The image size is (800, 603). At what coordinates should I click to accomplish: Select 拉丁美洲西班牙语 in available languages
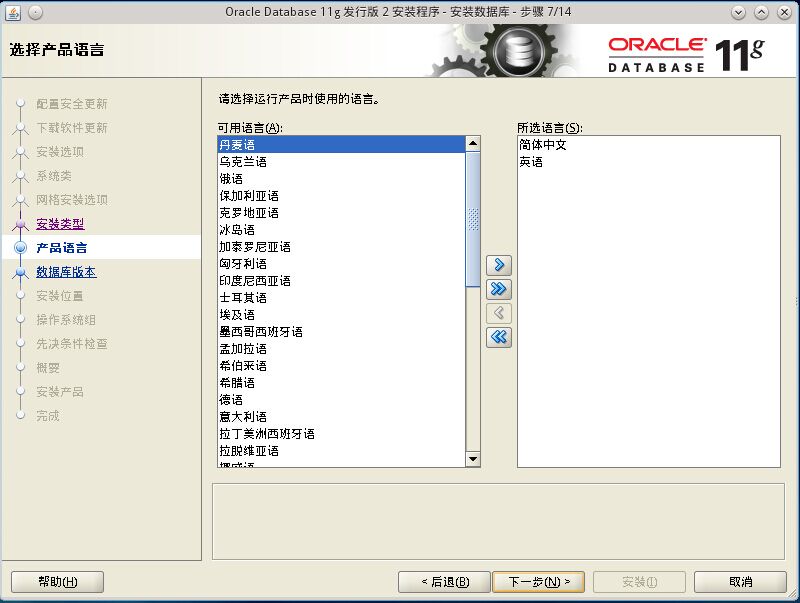point(341,434)
